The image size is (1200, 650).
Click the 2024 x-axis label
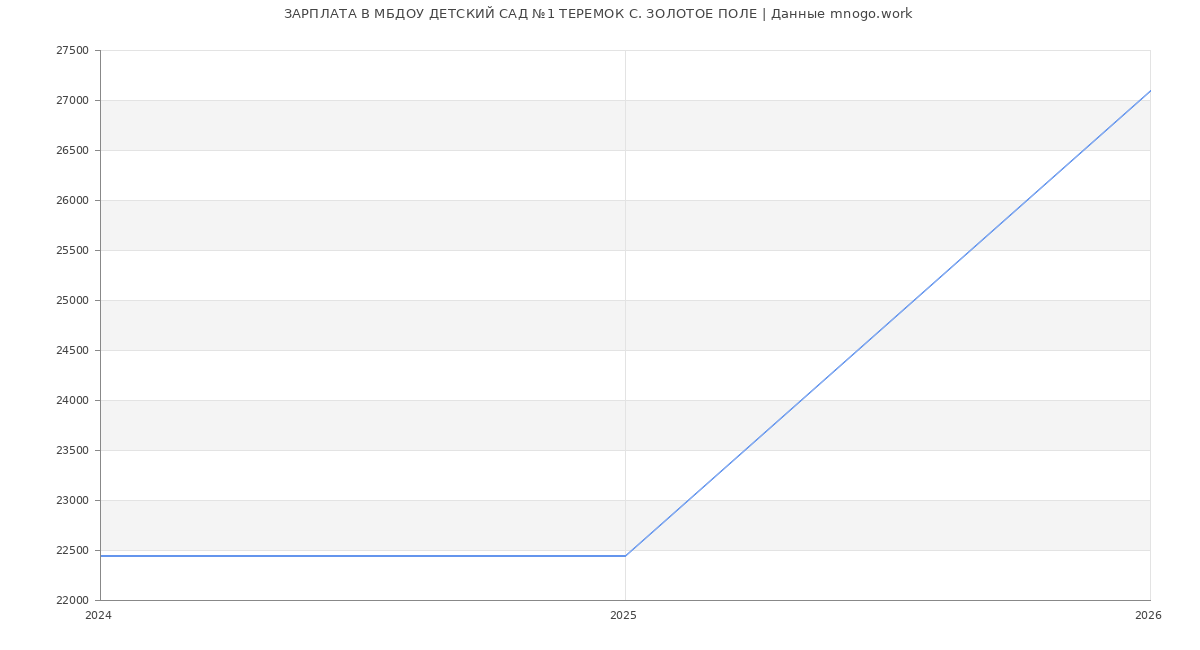click(98, 616)
